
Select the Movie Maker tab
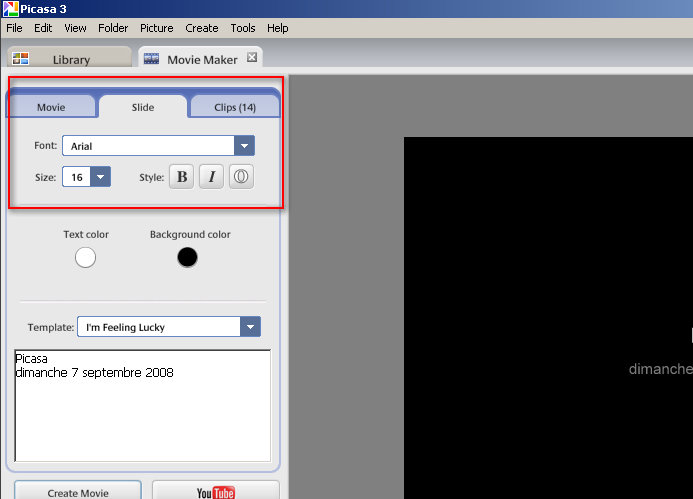pyautogui.click(x=202, y=59)
